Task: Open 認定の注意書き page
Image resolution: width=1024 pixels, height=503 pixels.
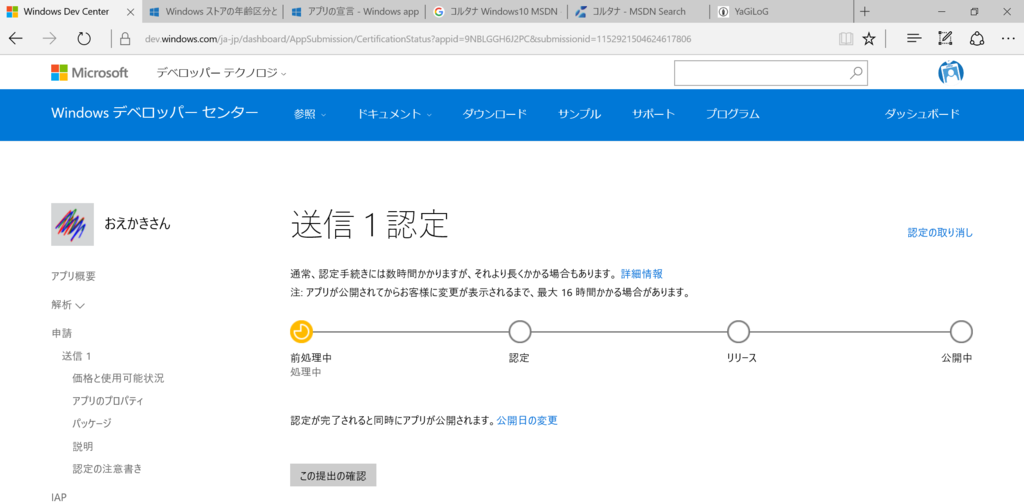Action: 107,469
